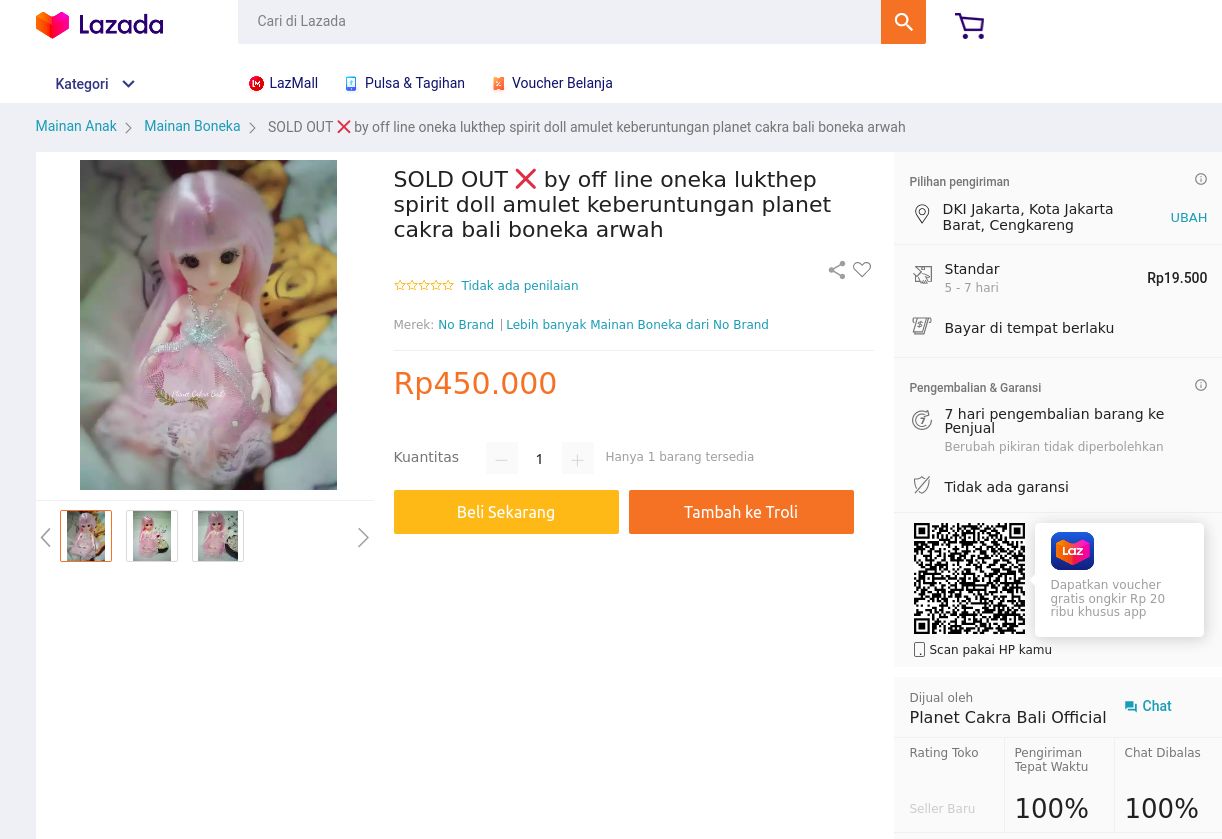Toggle the wishlist heart
This screenshot has height=839, width=1222.
tap(861, 269)
